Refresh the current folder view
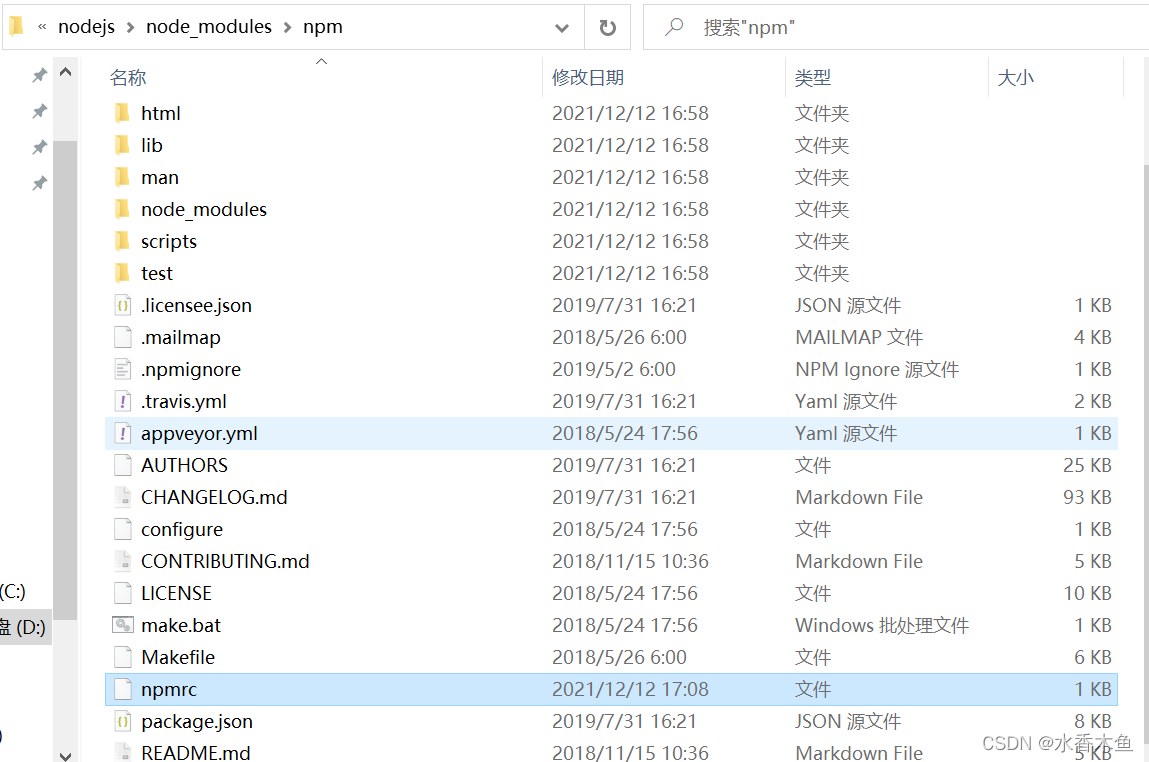This screenshot has height=762, width=1149. click(x=607, y=28)
